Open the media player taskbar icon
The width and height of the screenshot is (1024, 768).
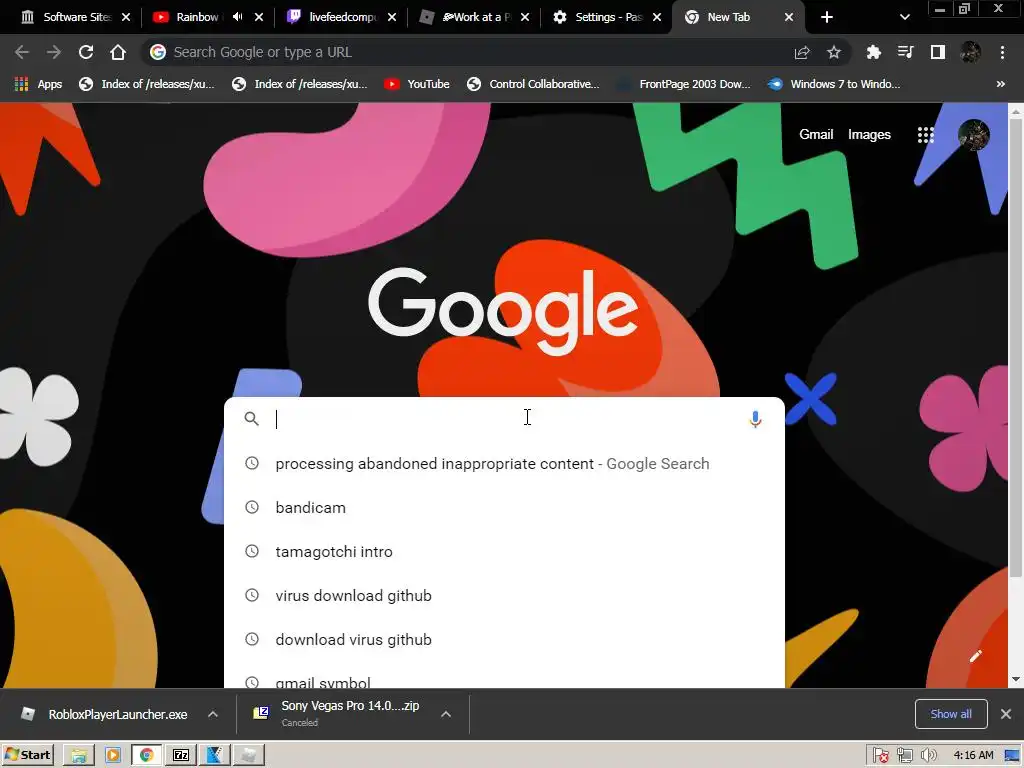click(112, 755)
